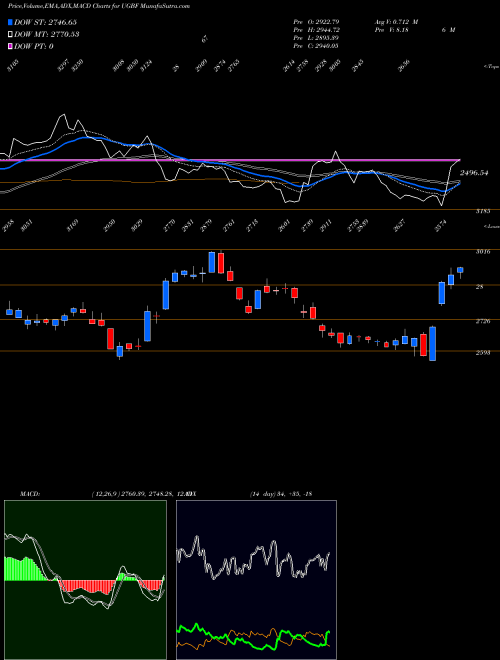The image size is (500, 660).
Task: Click the 3297 tops value label
Action: click(x=64, y=66)
